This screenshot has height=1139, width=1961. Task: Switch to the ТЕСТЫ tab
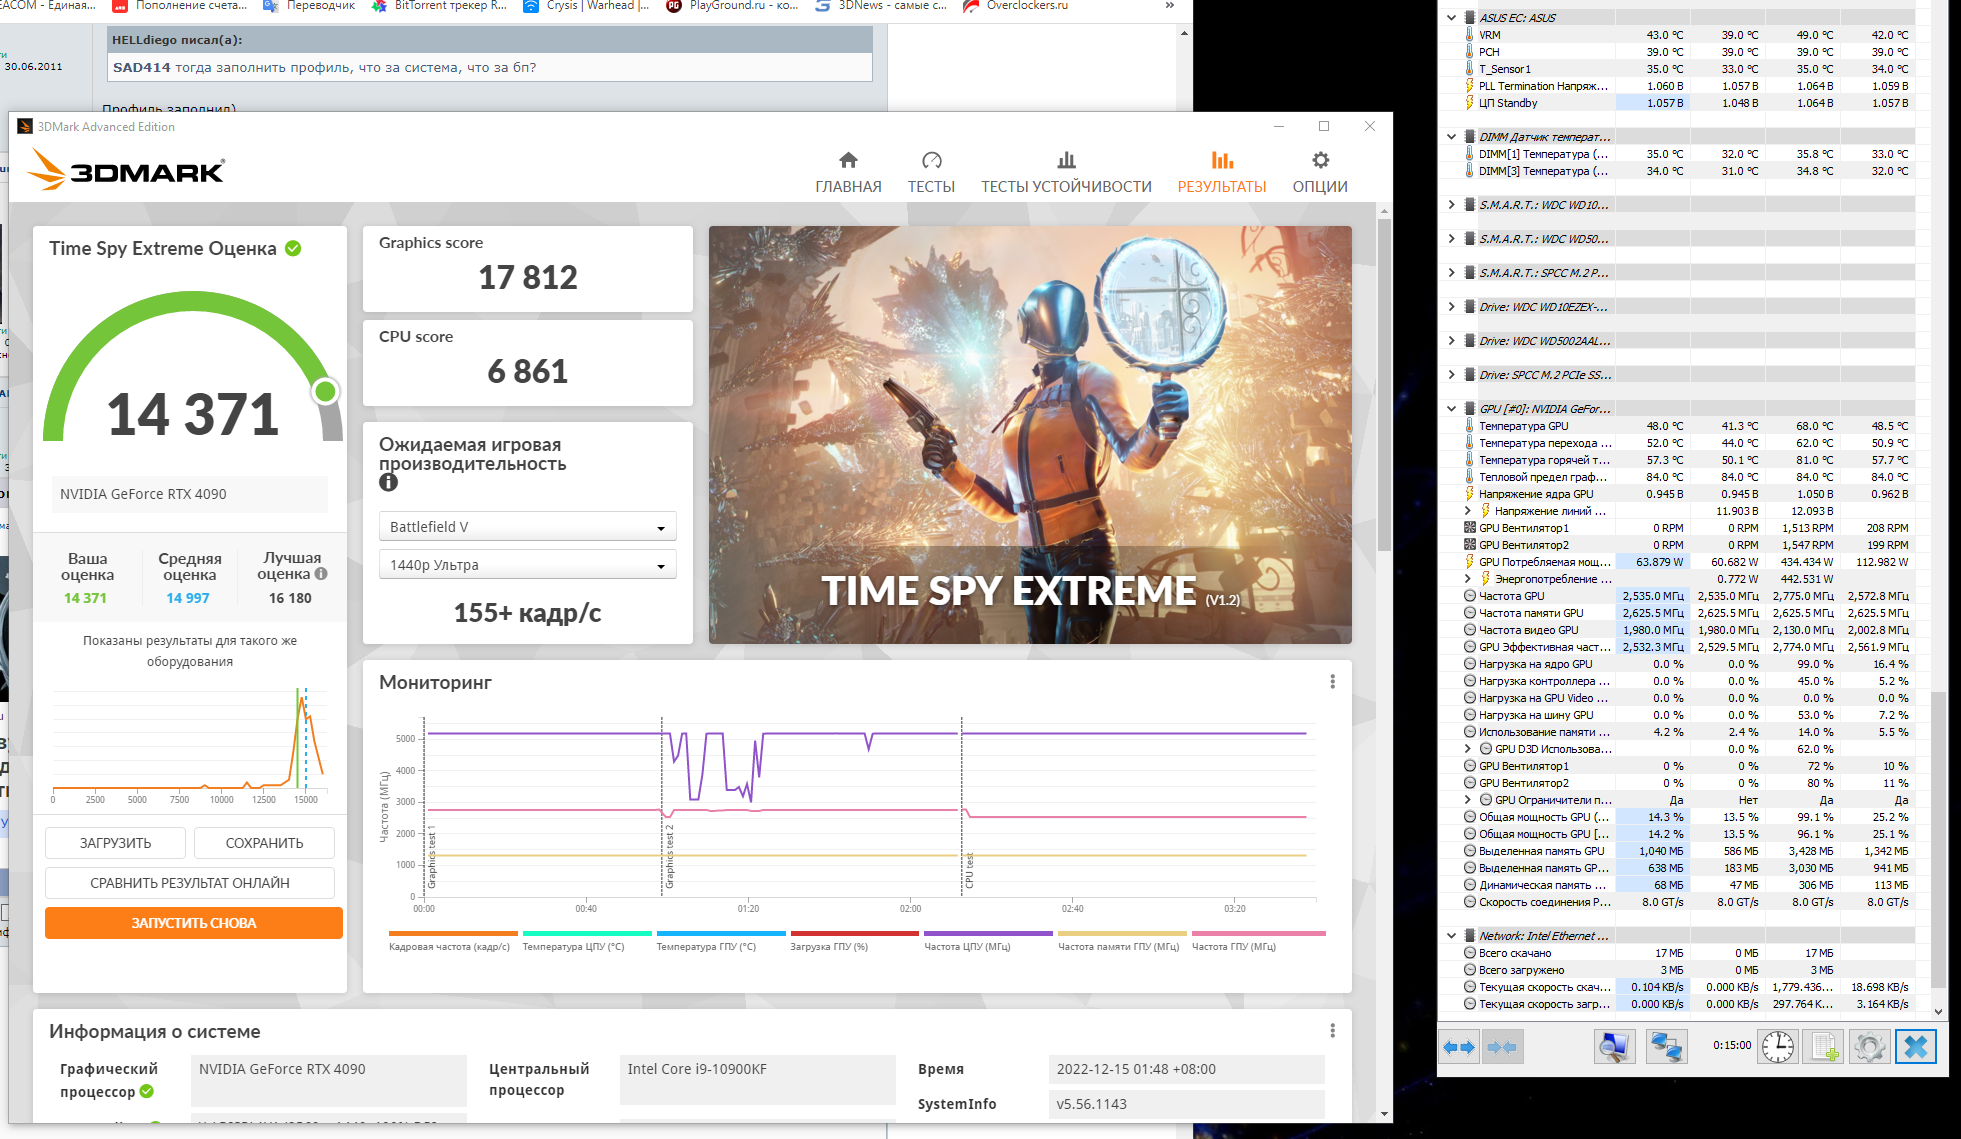pyautogui.click(x=931, y=172)
